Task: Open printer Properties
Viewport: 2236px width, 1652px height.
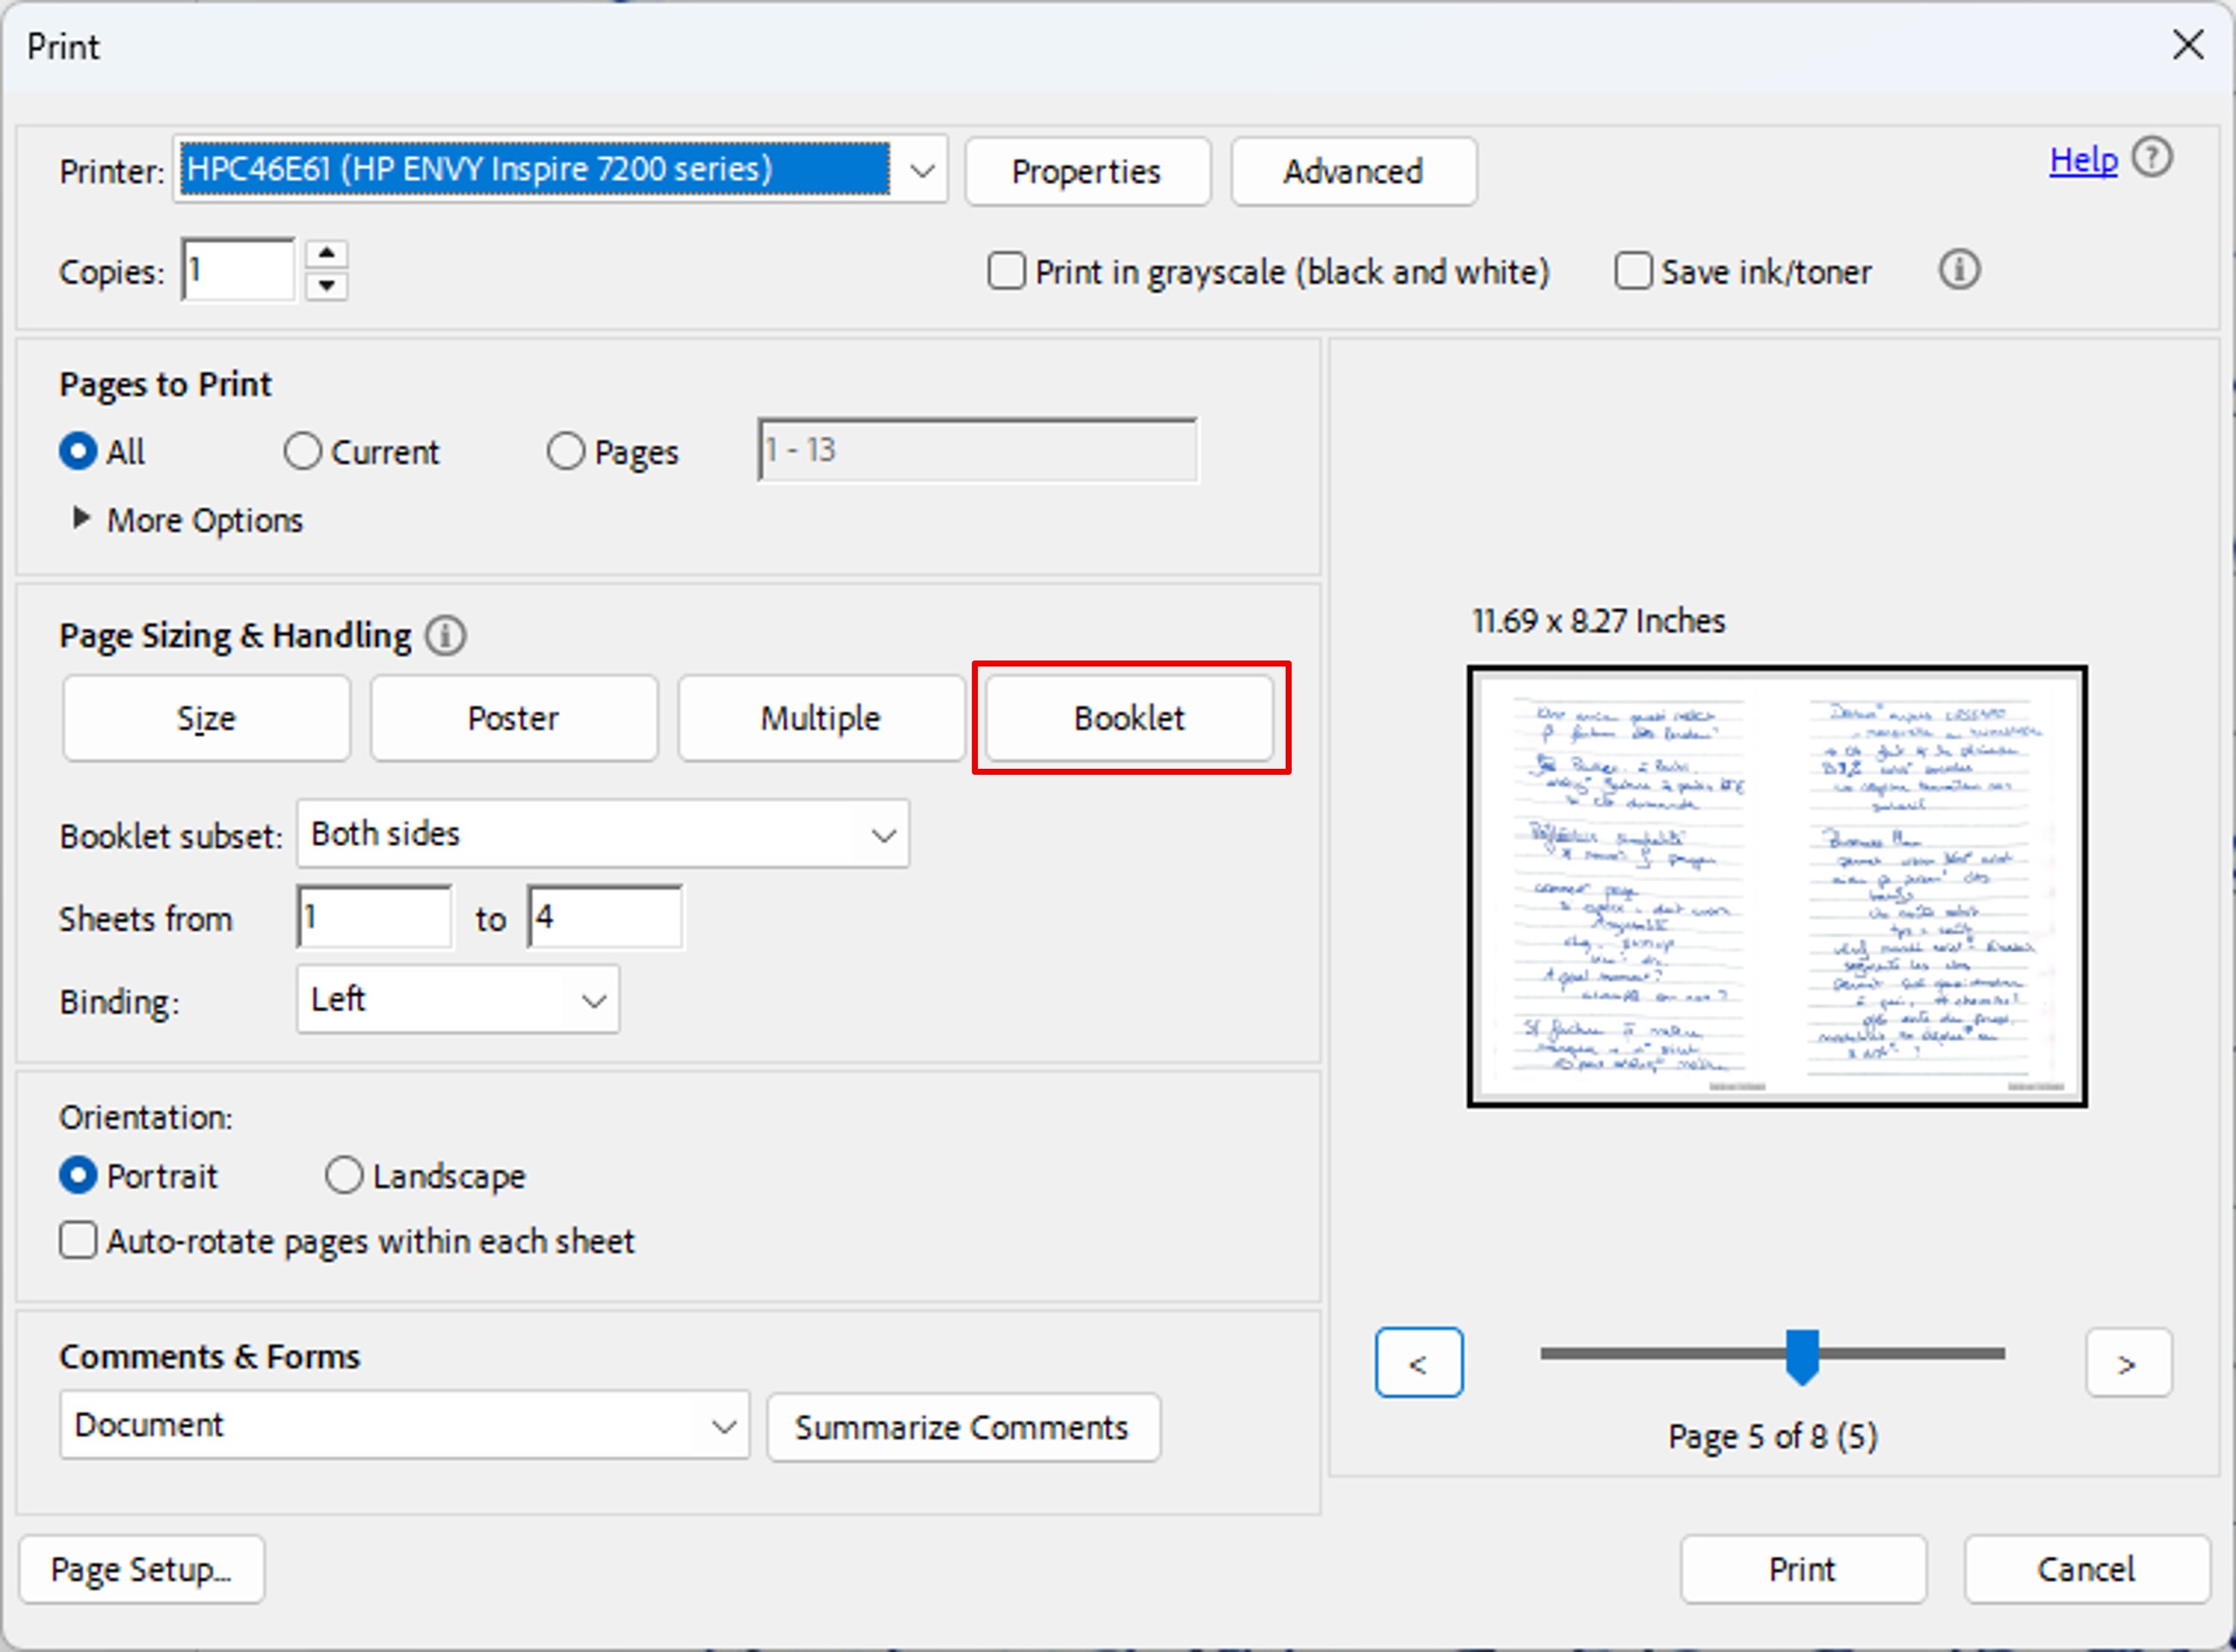Action: 1087,172
